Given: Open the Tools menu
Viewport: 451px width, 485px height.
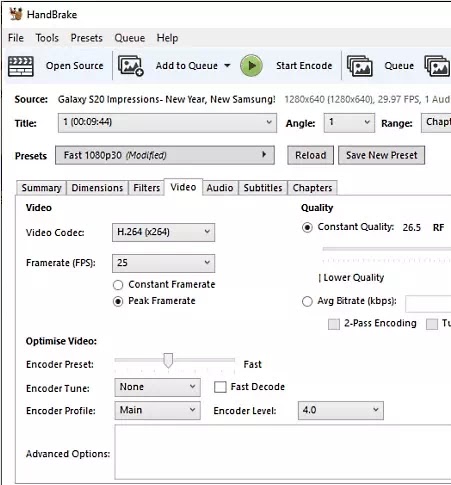Looking at the screenshot, I should (x=47, y=38).
